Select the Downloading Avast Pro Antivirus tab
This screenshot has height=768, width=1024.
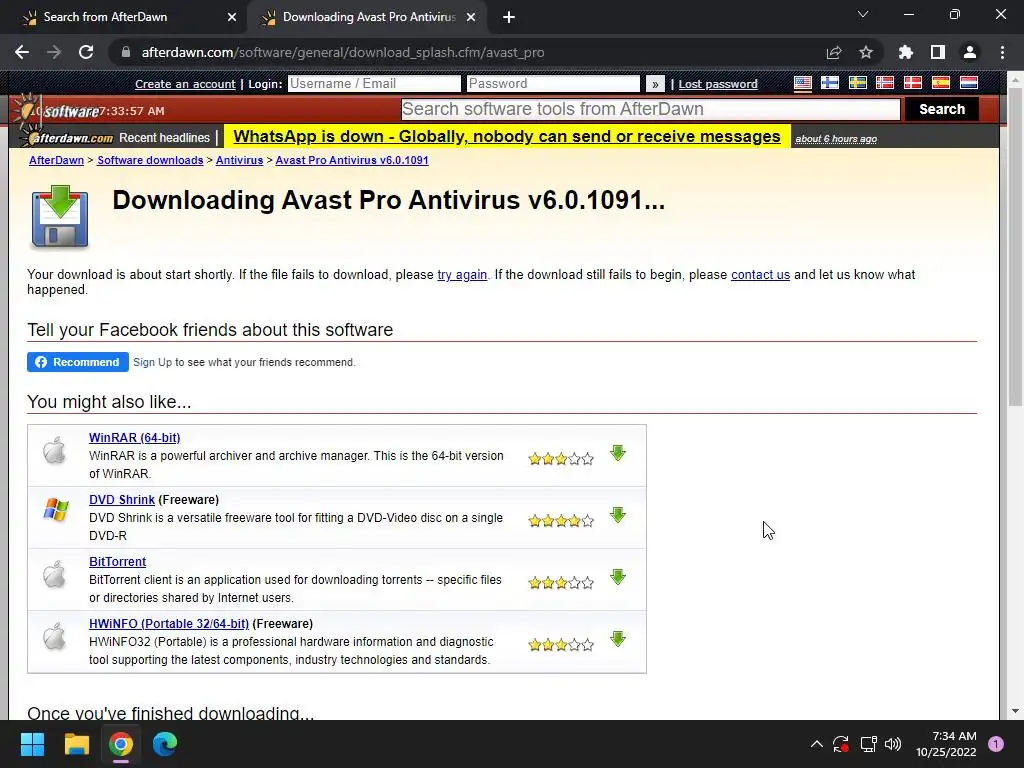(369, 17)
